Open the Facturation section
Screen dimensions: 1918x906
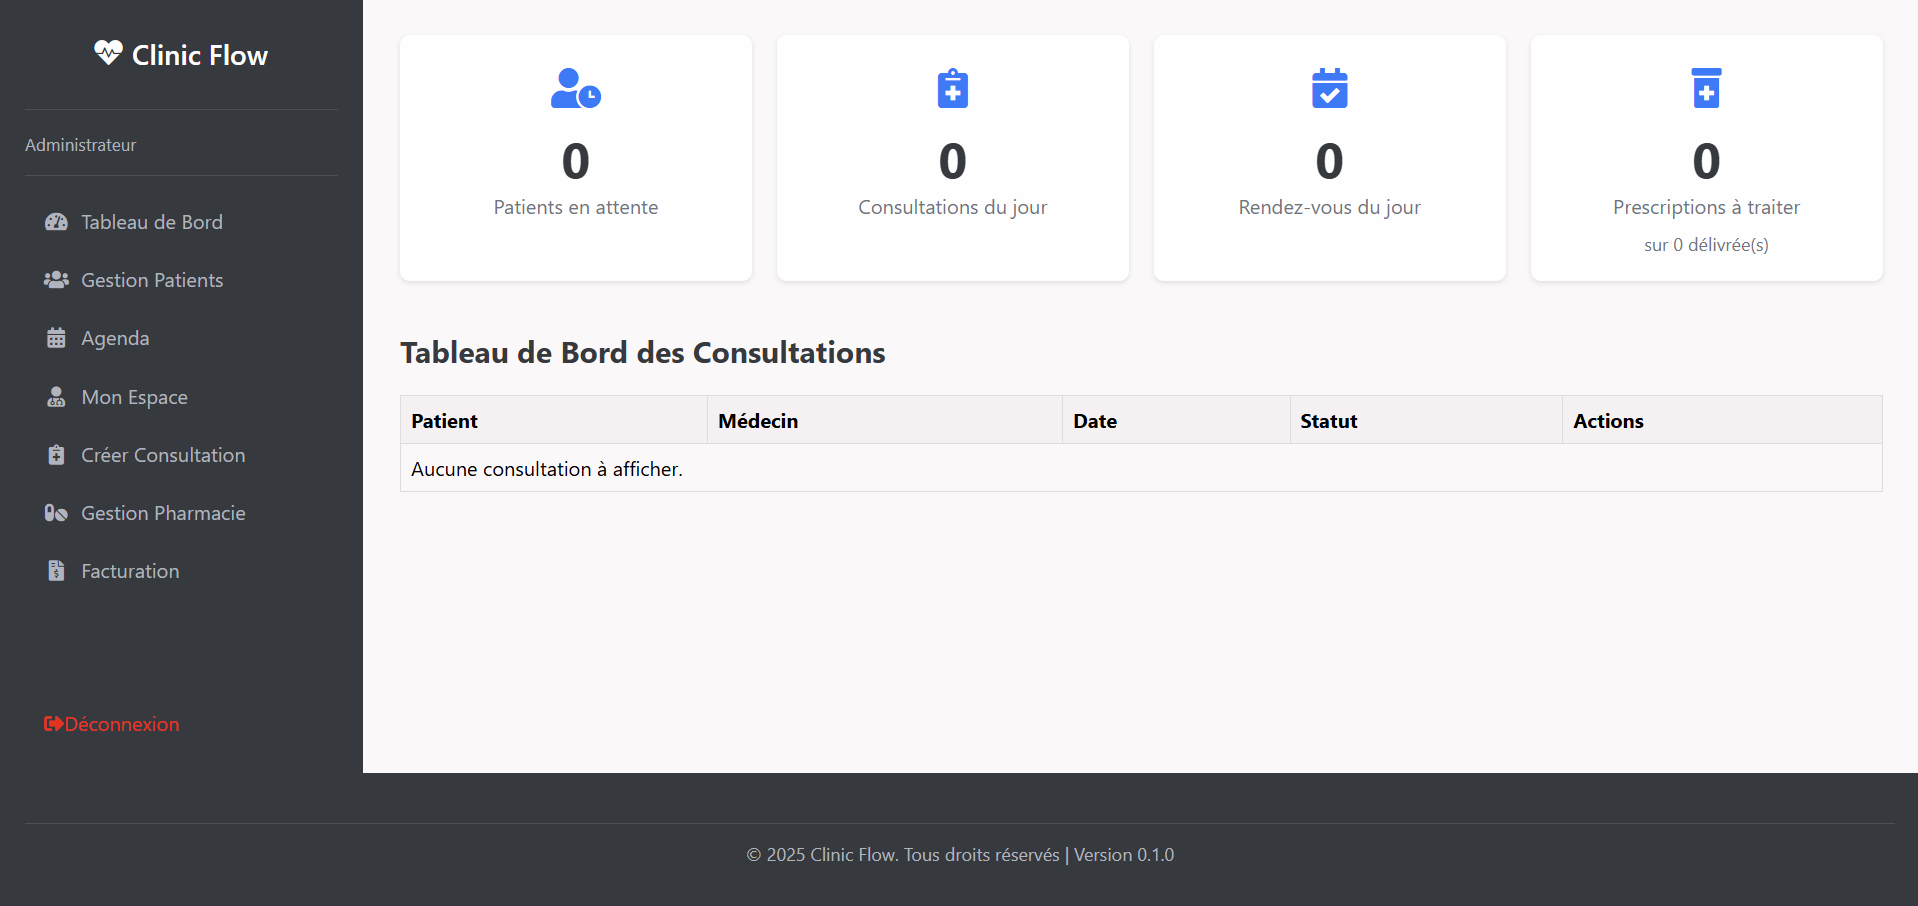click(130, 571)
